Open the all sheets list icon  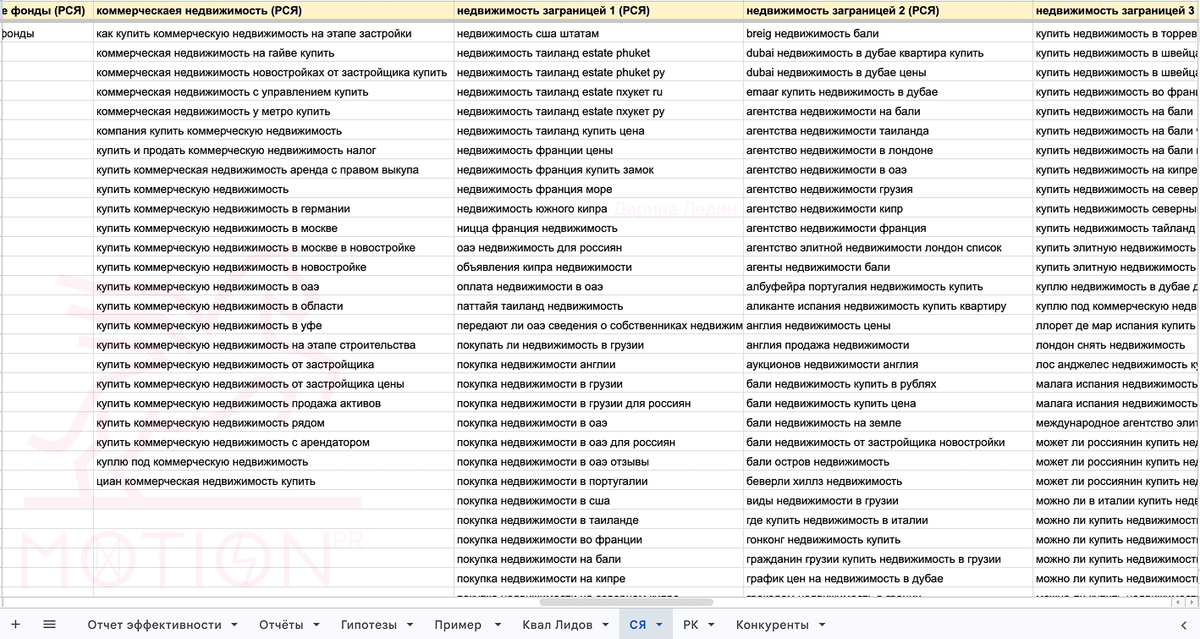point(49,624)
